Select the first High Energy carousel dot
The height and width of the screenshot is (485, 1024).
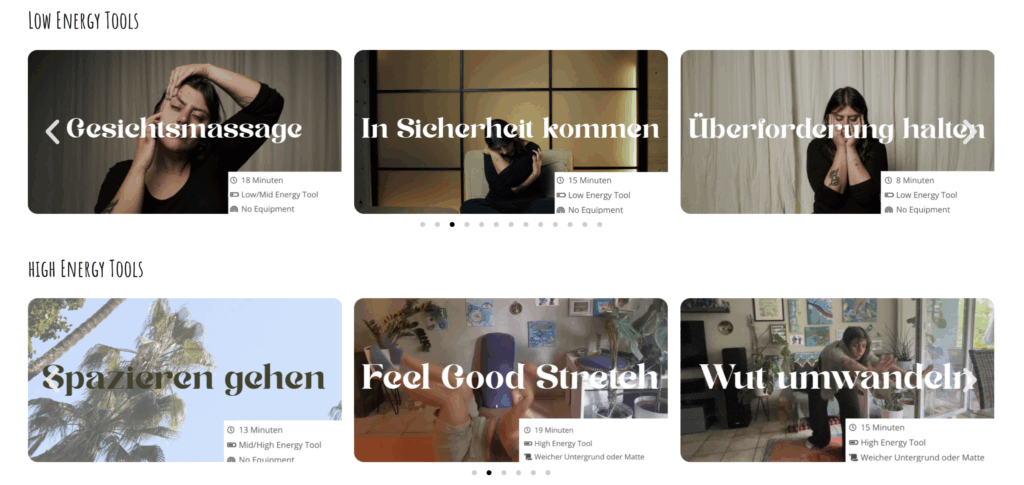click(x=474, y=473)
